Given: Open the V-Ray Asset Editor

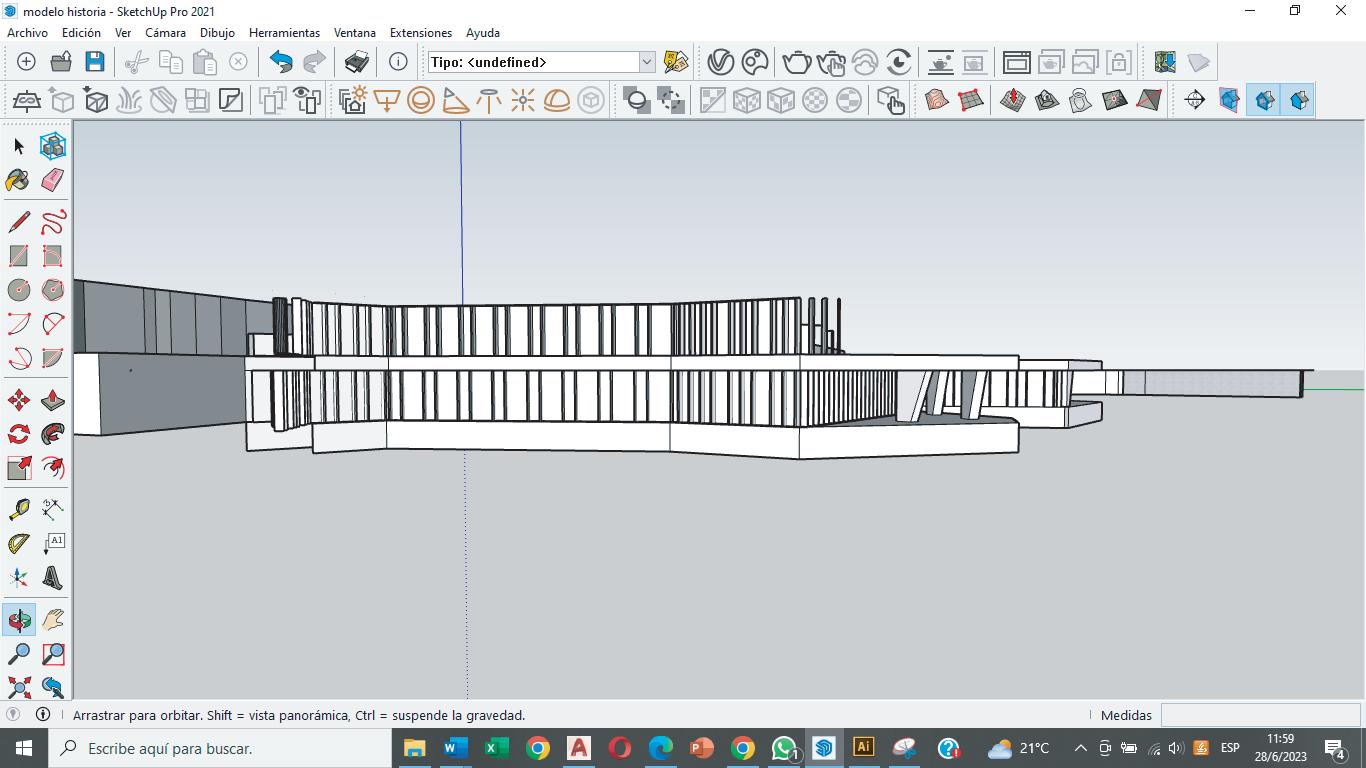Looking at the screenshot, I should coord(720,62).
